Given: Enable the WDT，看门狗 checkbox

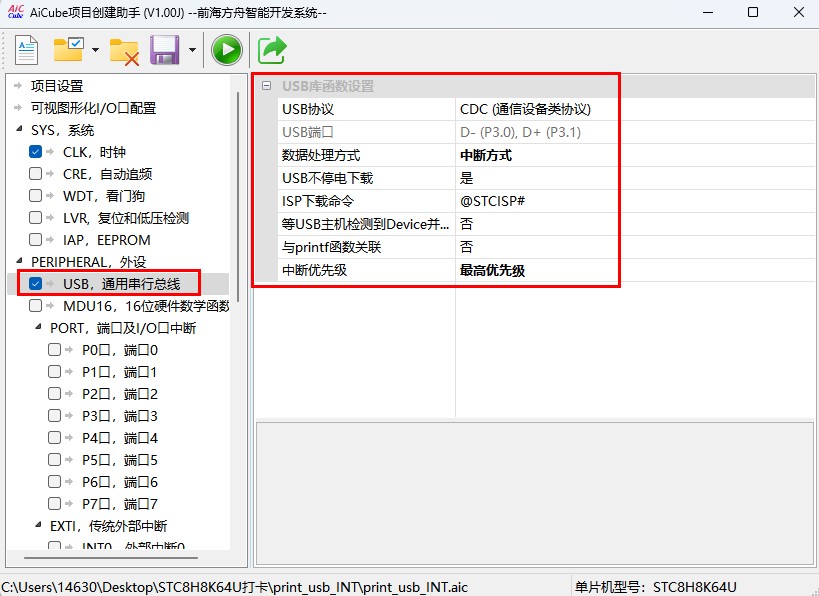Looking at the screenshot, I should tap(36, 195).
